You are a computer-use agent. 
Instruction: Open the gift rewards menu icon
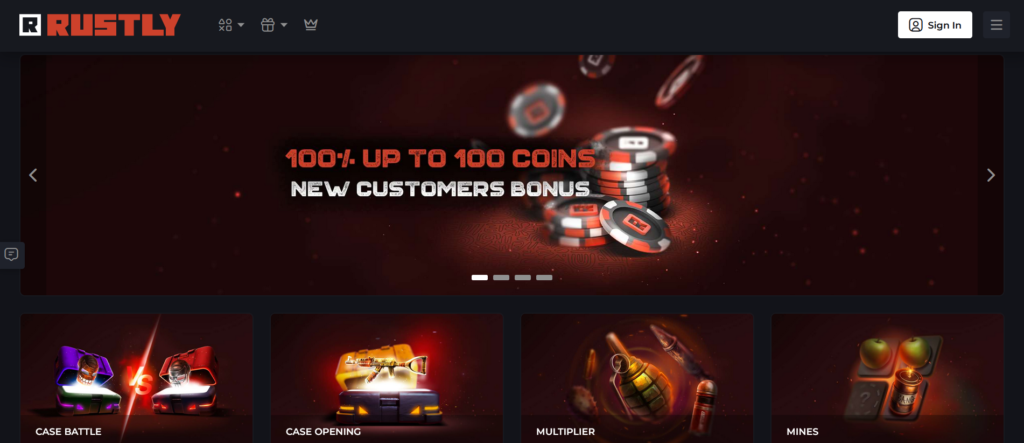click(267, 25)
